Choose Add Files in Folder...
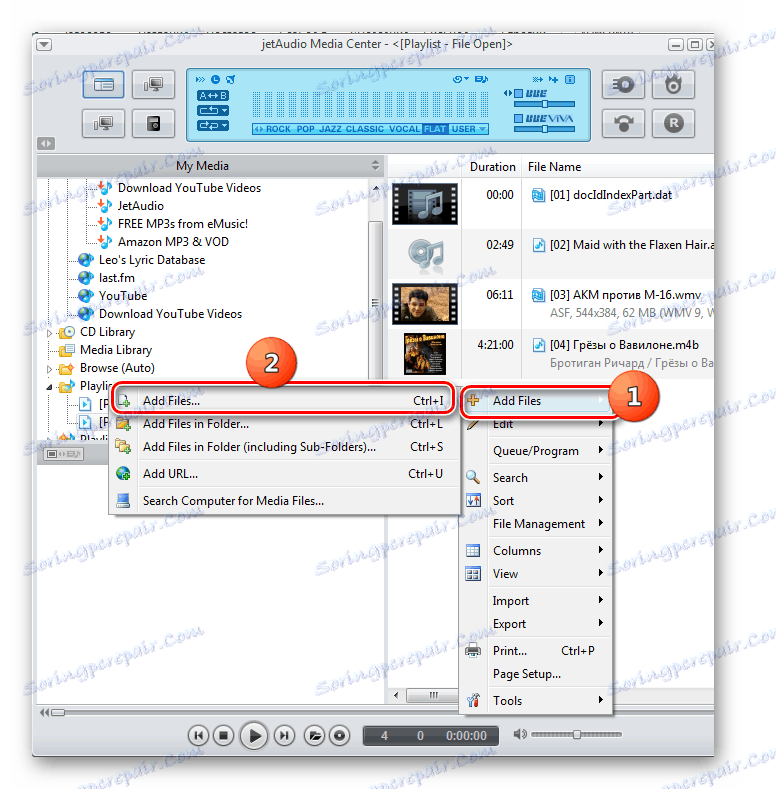 click(x=283, y=424)
